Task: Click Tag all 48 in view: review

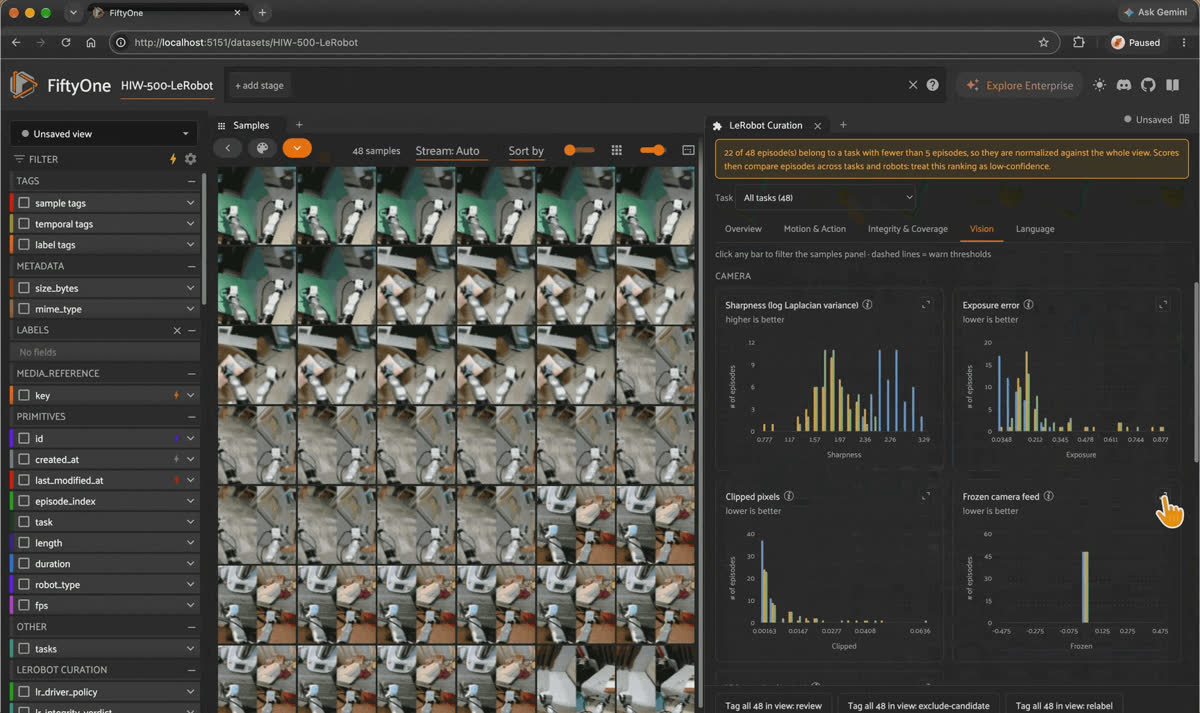Action: [773, 705]
